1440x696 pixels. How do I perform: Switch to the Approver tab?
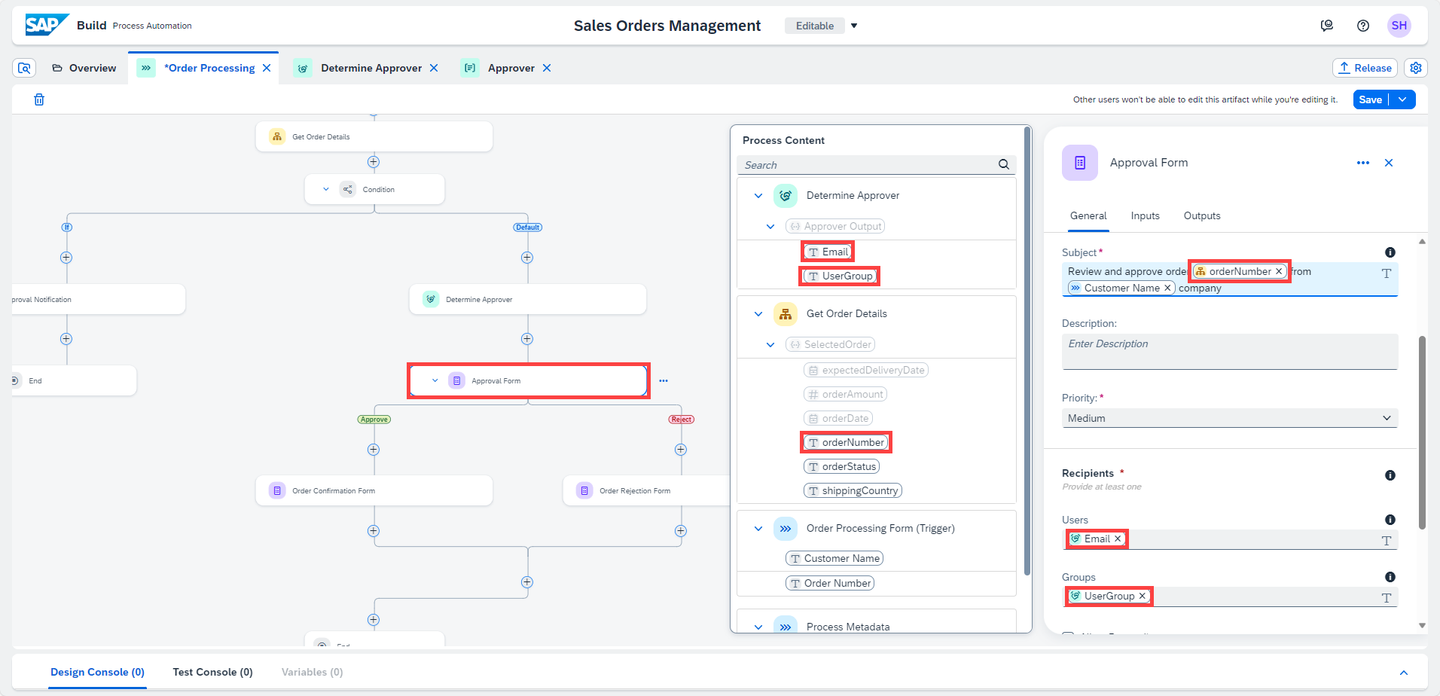click(511, 68)
